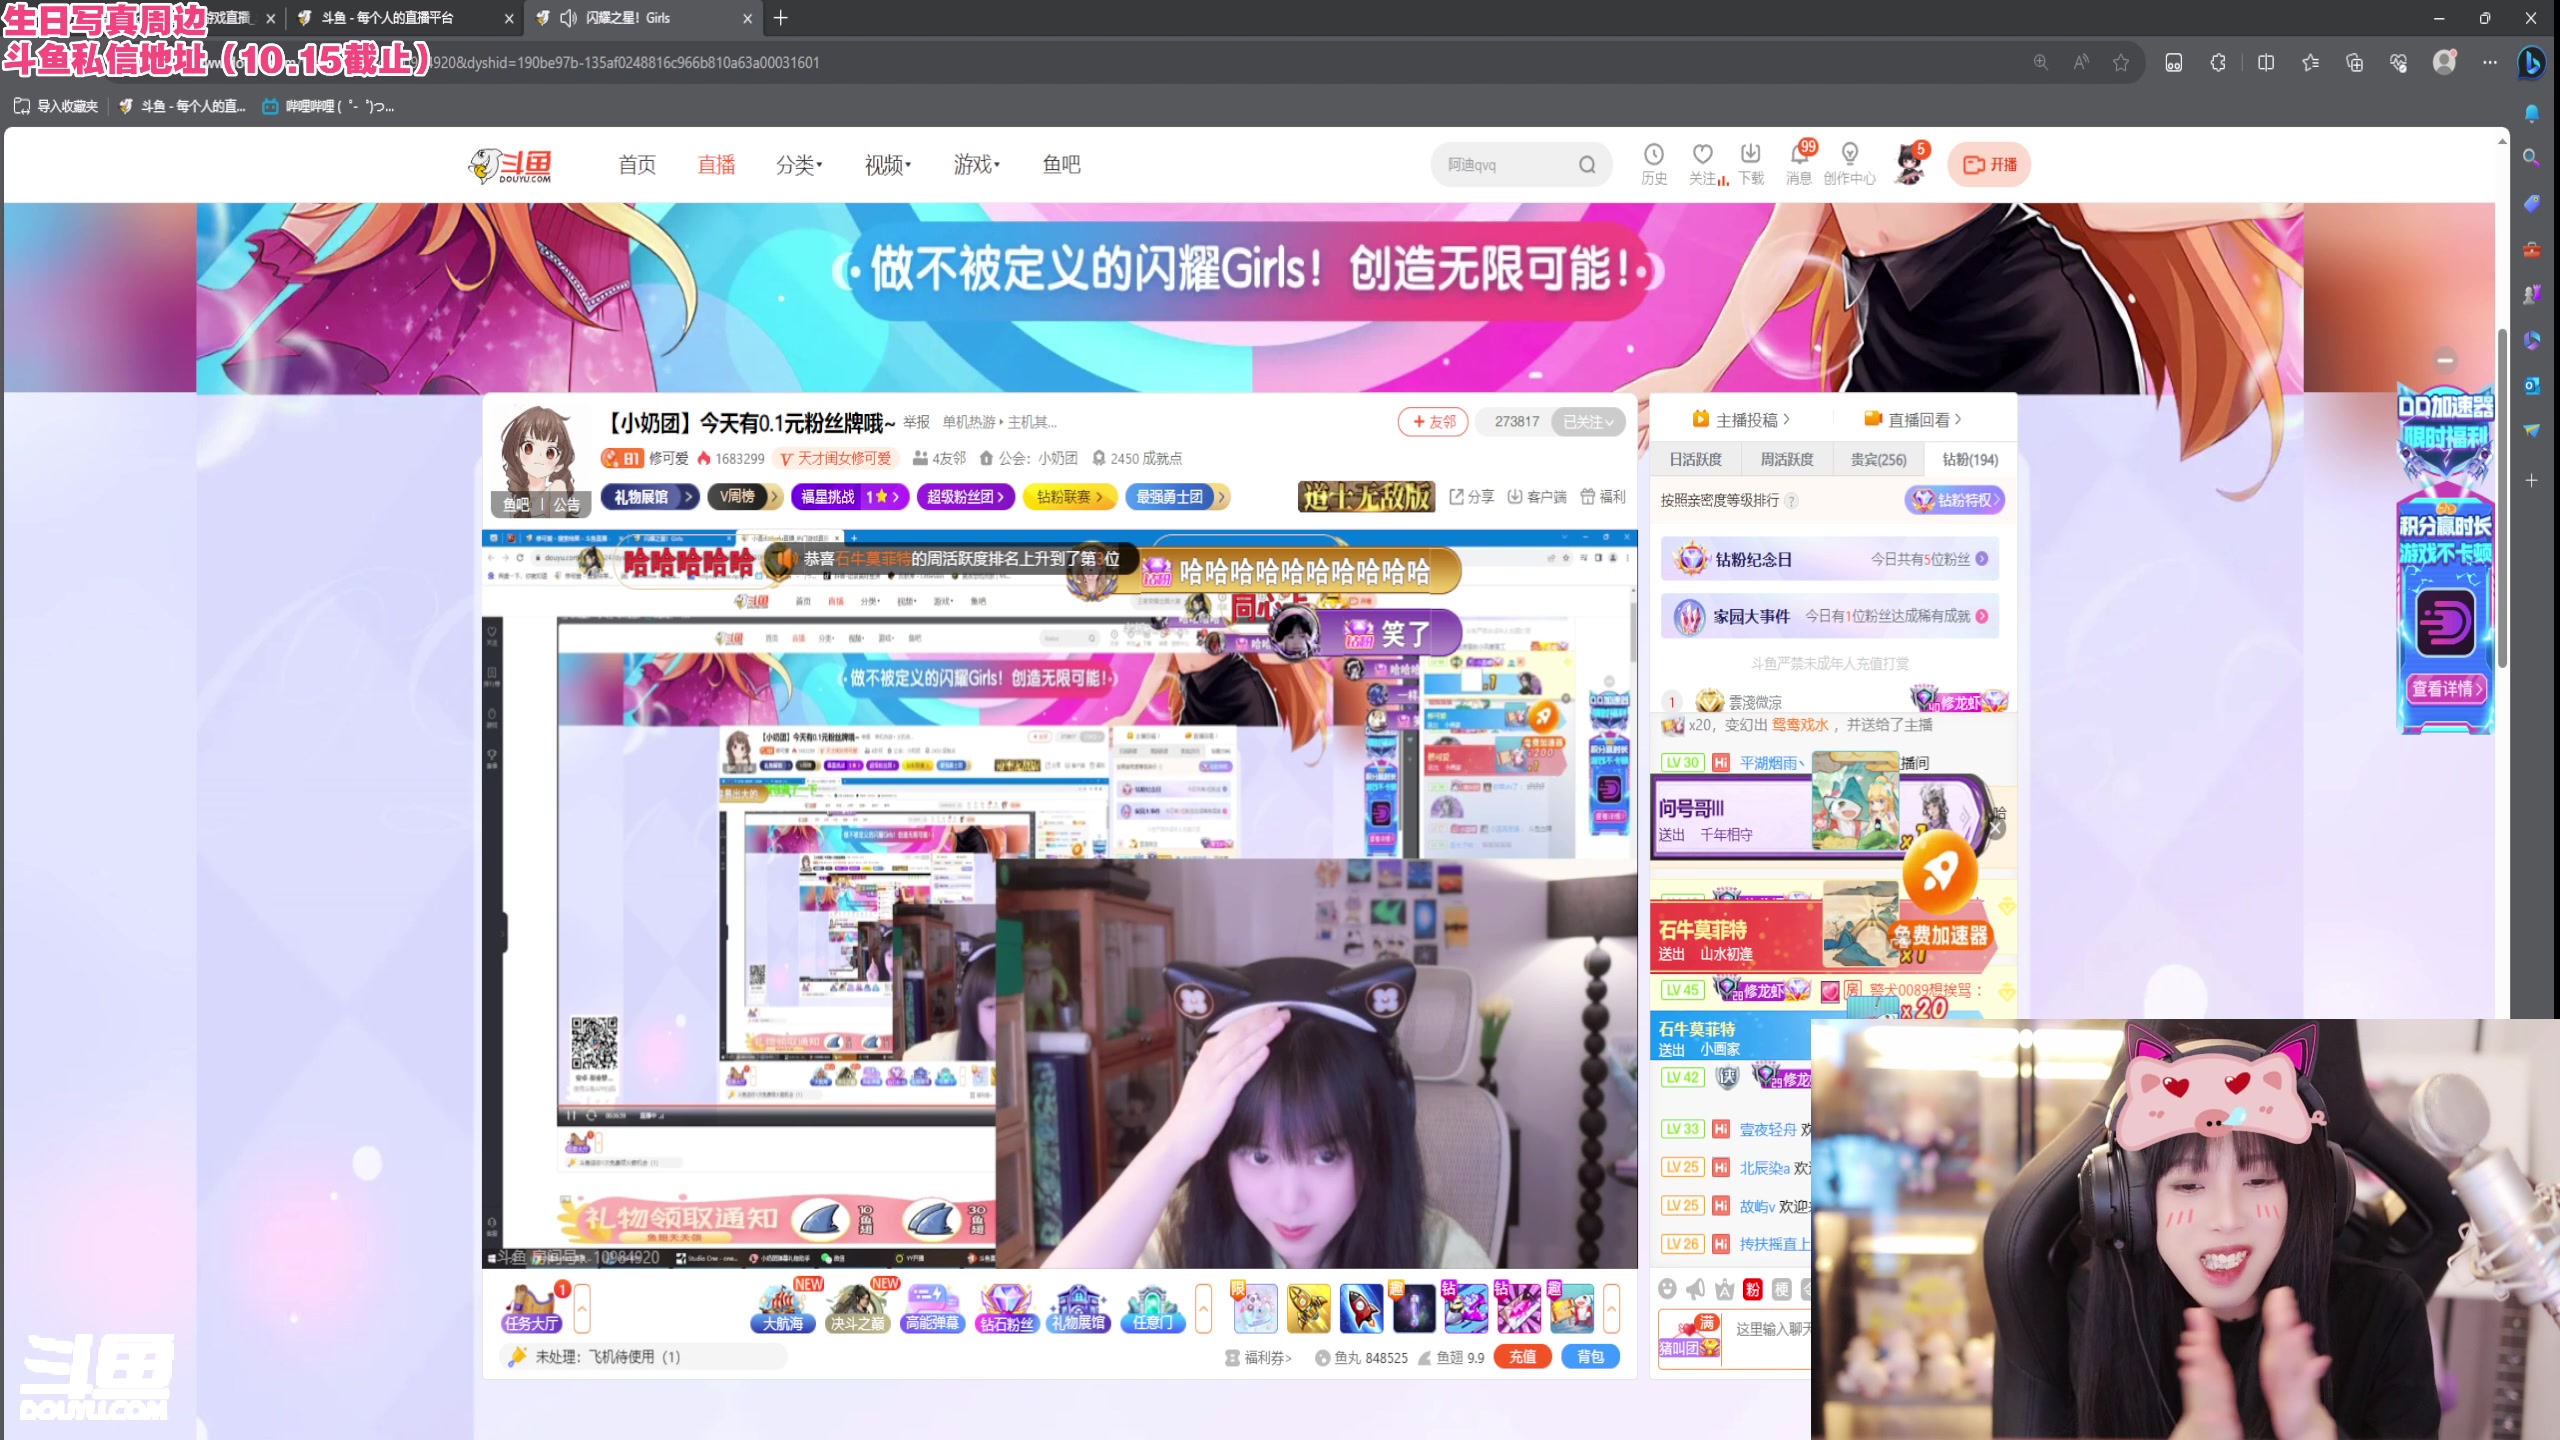Click the 充值 recharge button
Screen dimensions: 2560x1440
coord(1522,1357)
